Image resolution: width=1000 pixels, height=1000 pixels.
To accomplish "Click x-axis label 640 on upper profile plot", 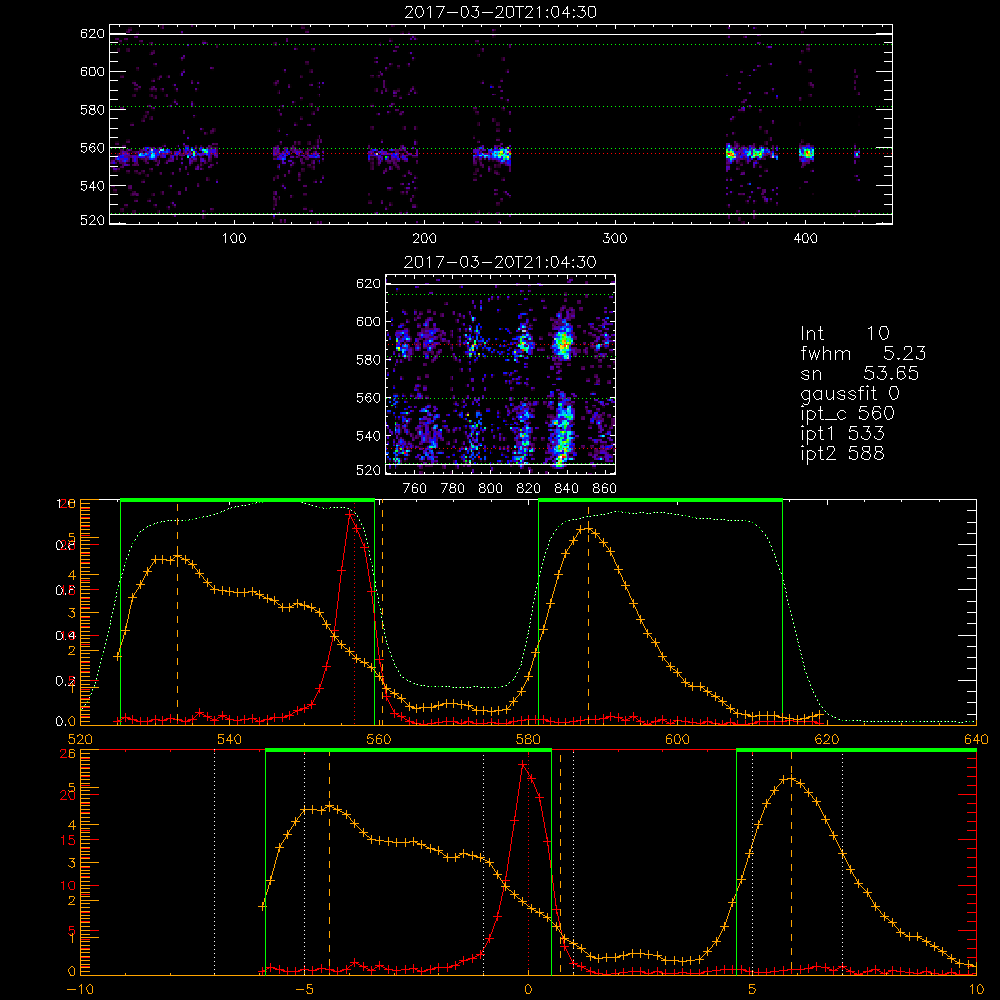I will [976, 739].
